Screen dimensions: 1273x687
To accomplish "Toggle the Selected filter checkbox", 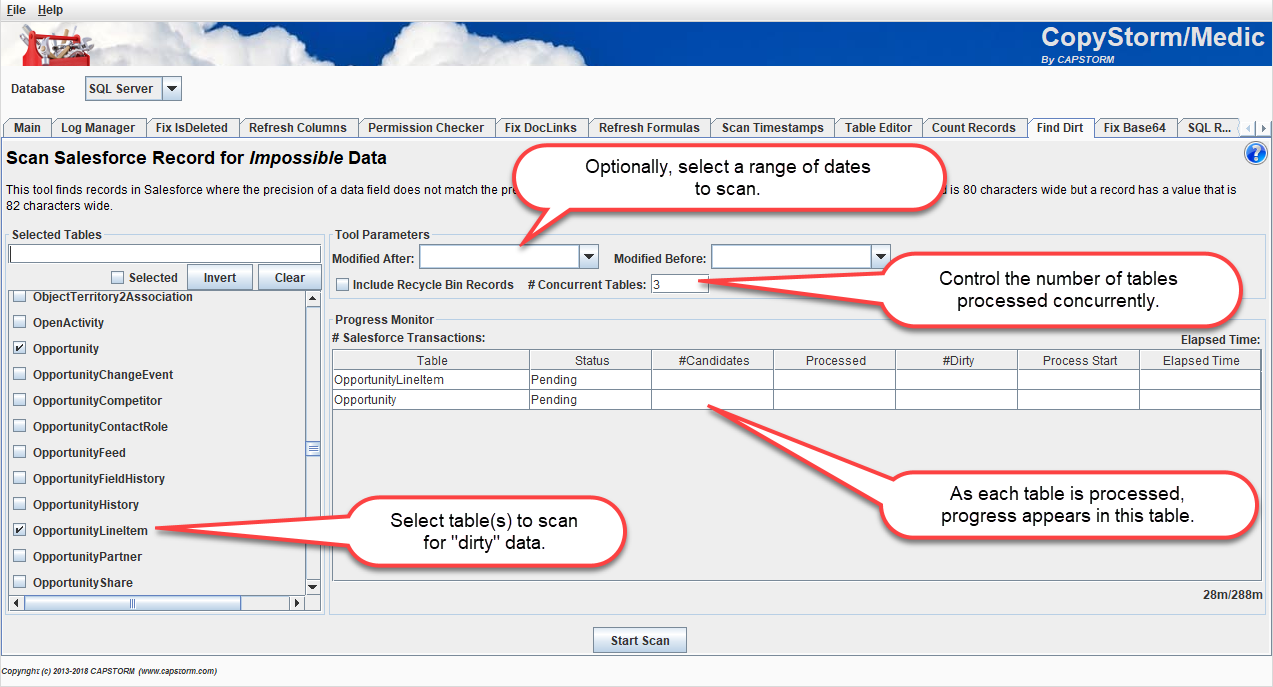I will 118,278.
